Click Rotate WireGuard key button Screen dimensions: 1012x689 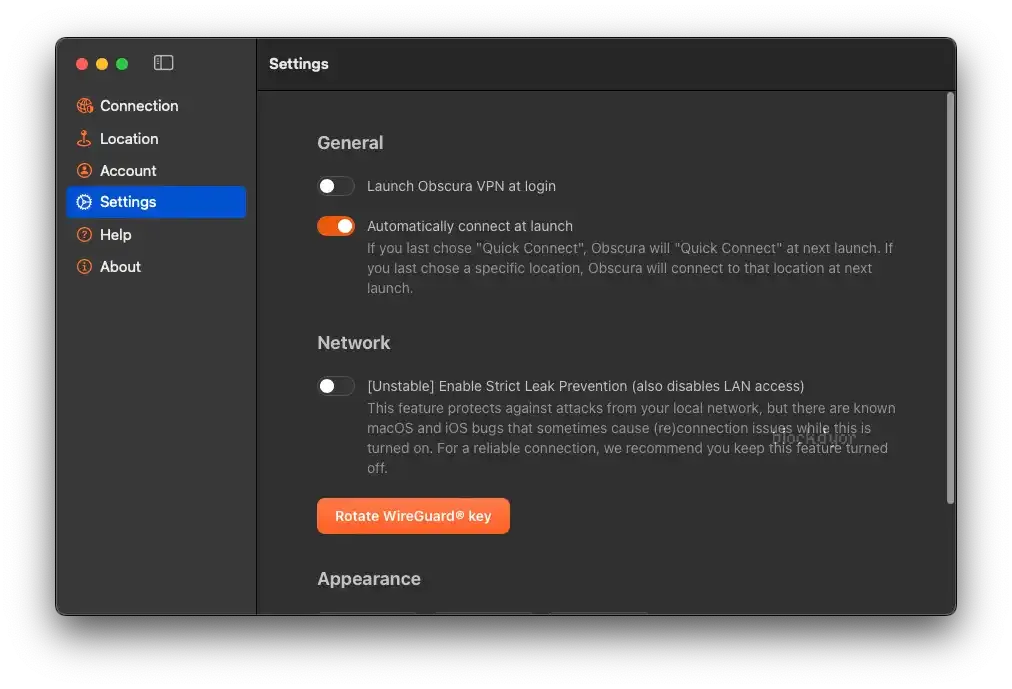point(413,516)
